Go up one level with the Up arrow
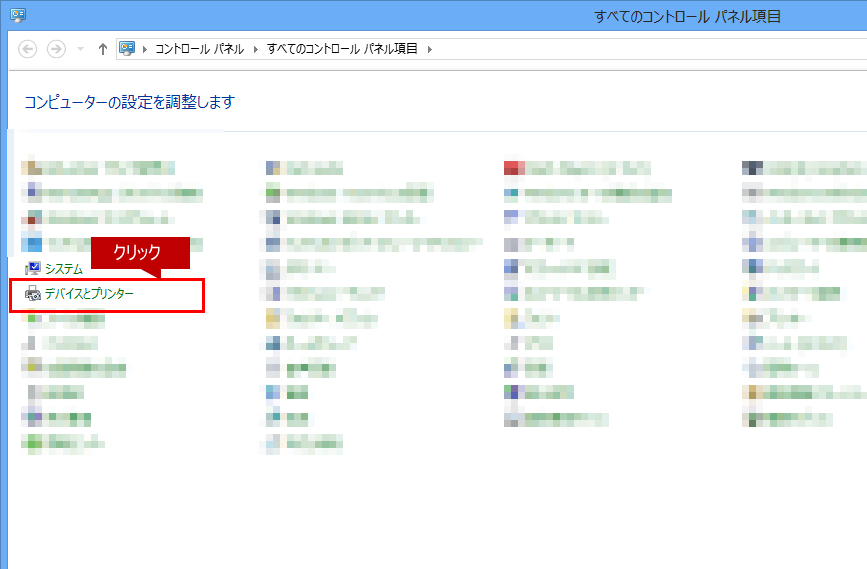867x569 pixels. [x=102, y=49]
